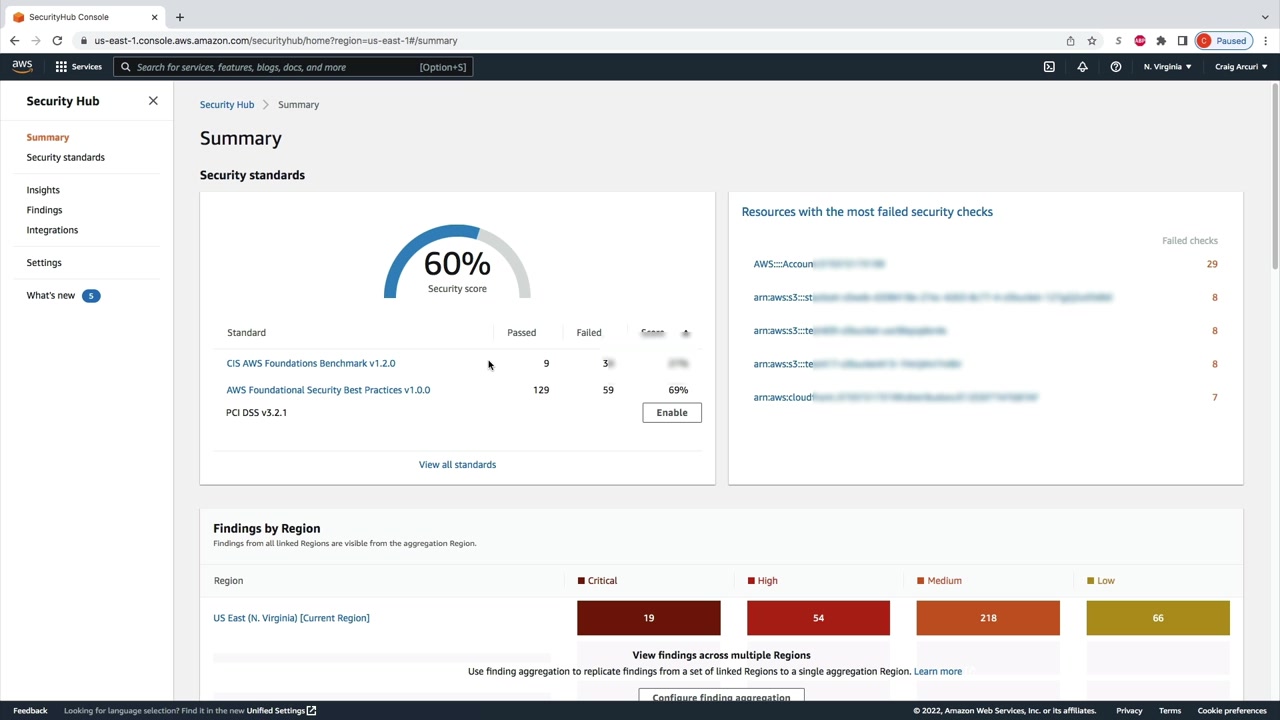Open the Terms footer link

pos(1170,711)
